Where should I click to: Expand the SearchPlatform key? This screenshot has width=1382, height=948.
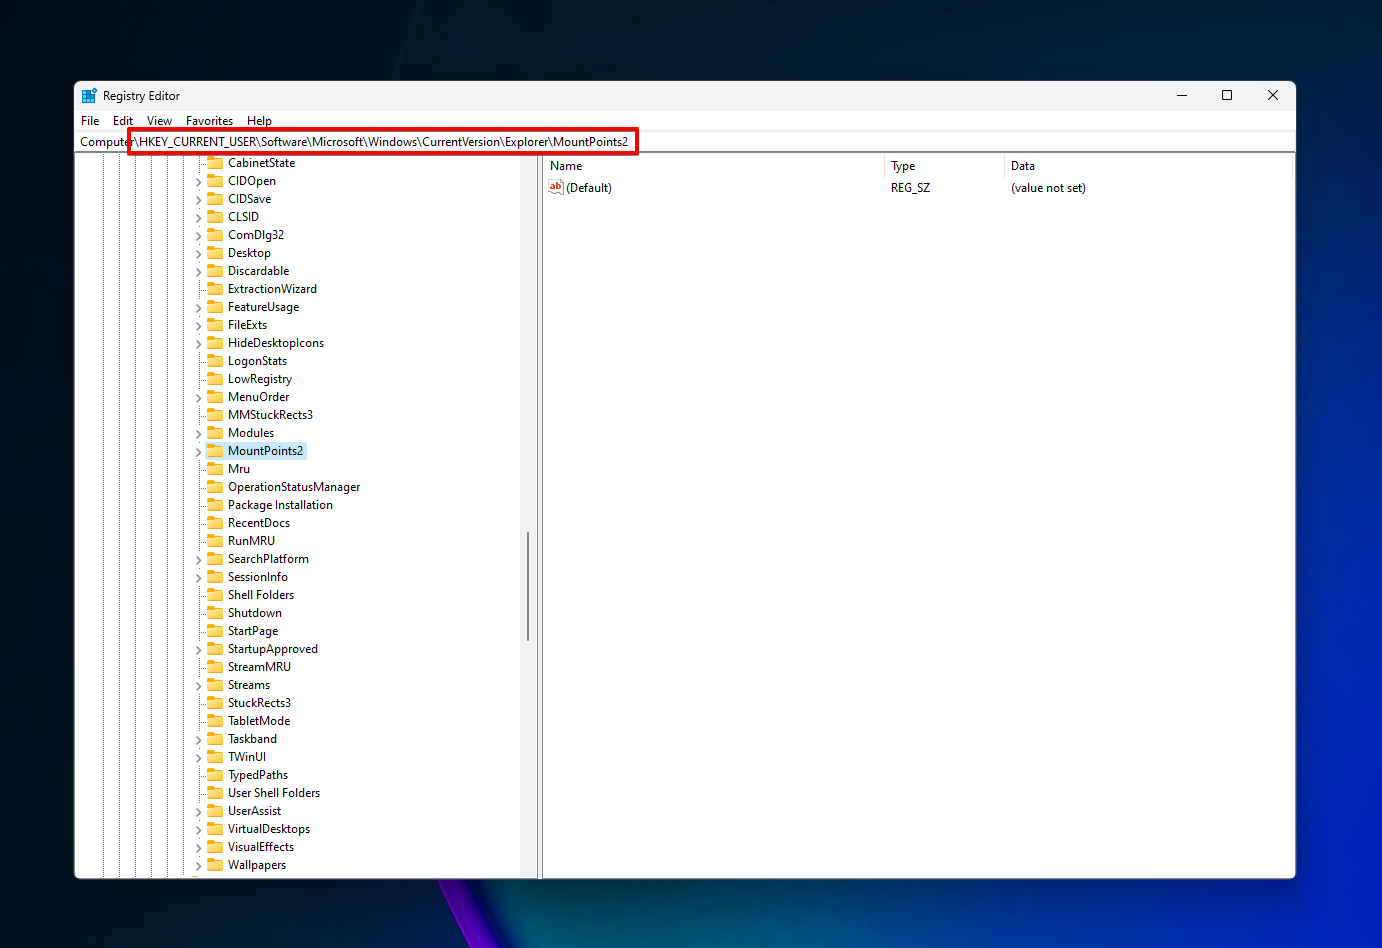point(198,560)
